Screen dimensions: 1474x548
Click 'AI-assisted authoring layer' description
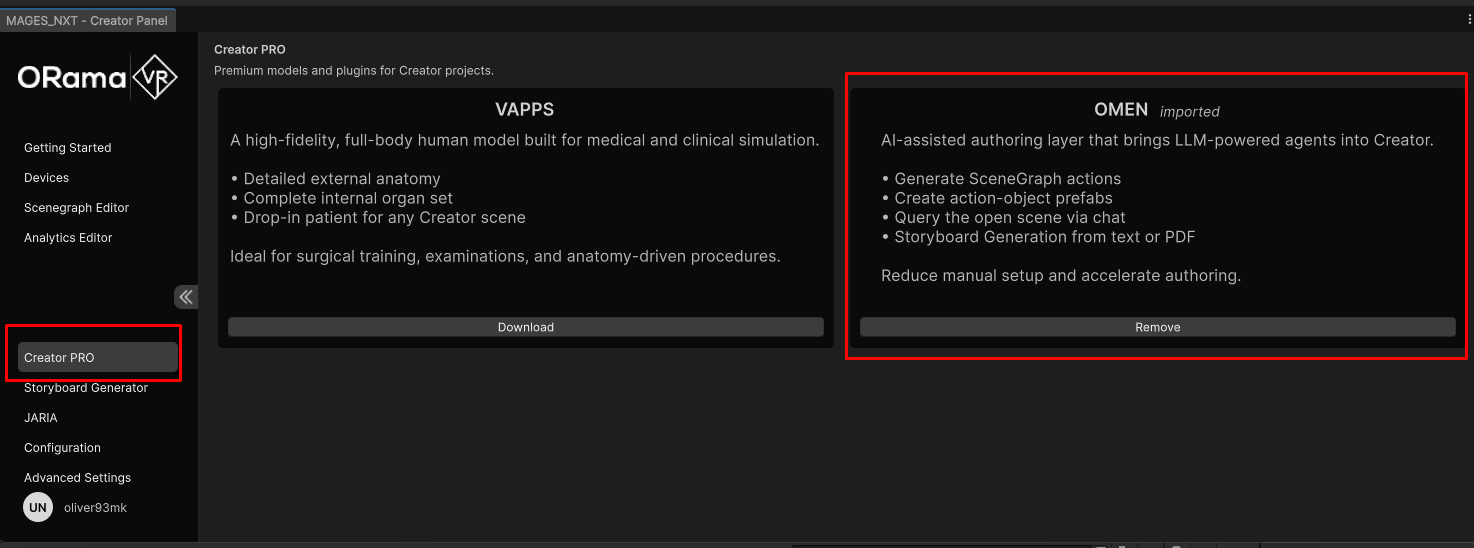tap(1157, 140)
